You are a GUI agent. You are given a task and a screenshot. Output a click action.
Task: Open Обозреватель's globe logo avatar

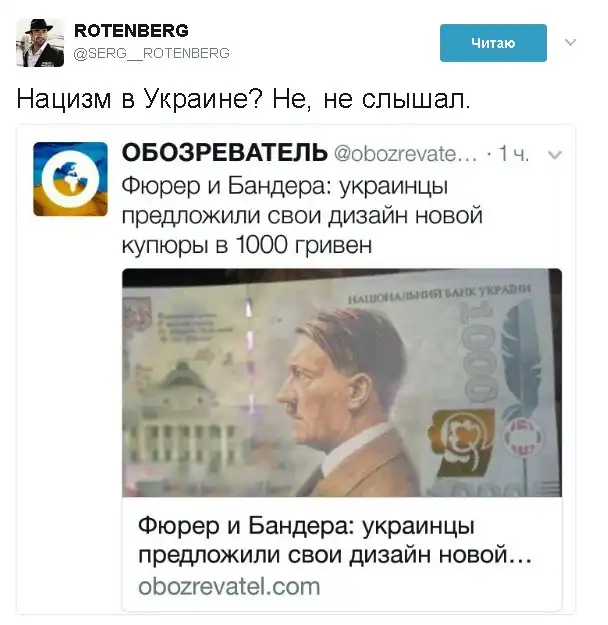click(71, 179)
